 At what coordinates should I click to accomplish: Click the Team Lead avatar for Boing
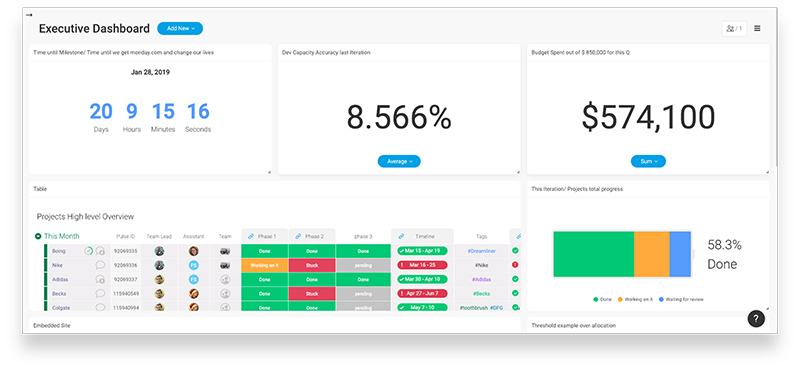tap(159, 251)
